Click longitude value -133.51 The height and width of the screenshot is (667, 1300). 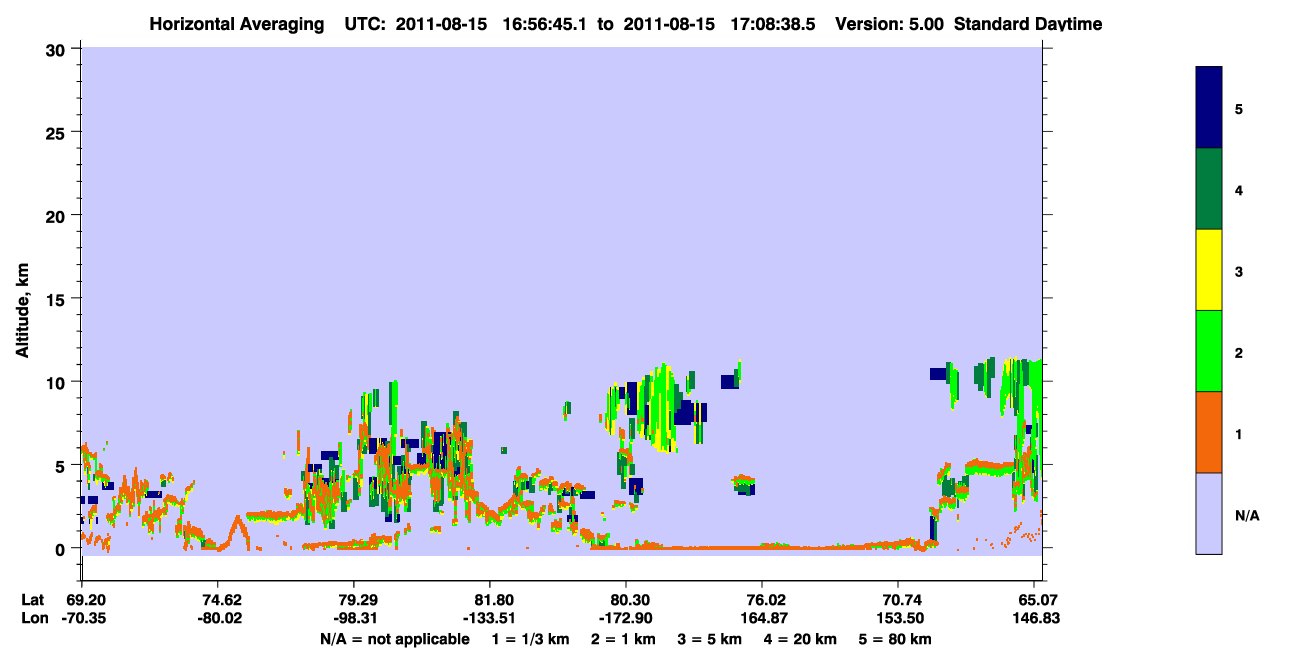[x=490, y=618]
